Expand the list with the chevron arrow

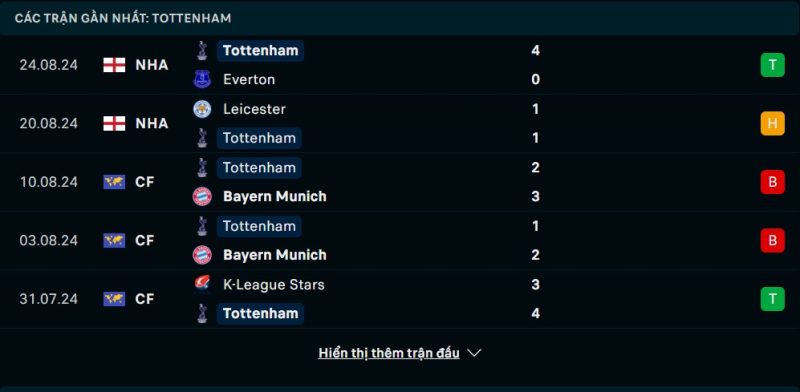474,353
